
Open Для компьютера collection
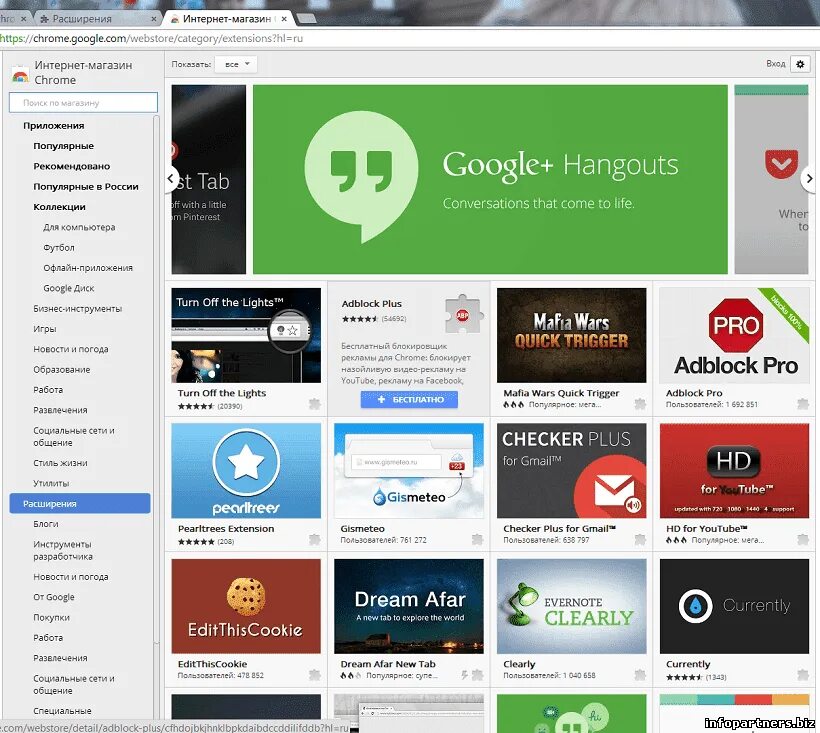tap(79, 227)
